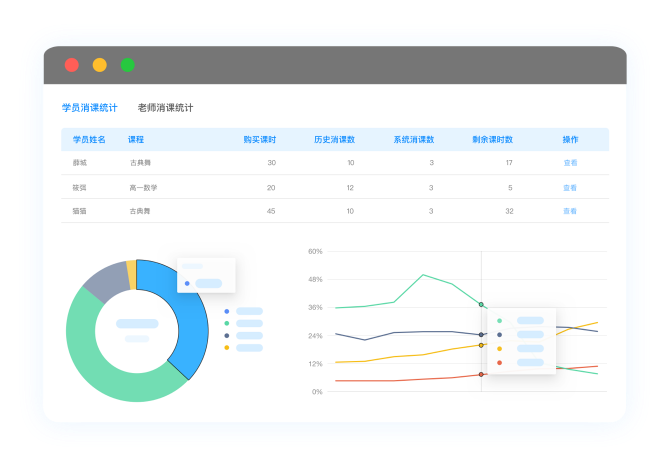Open the 老师消课统计 tab
This screenshot has height=468, width=670.
(165, 108)
